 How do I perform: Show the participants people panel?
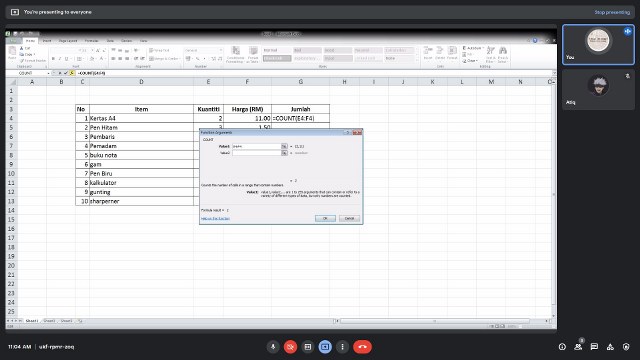point(578,347)
